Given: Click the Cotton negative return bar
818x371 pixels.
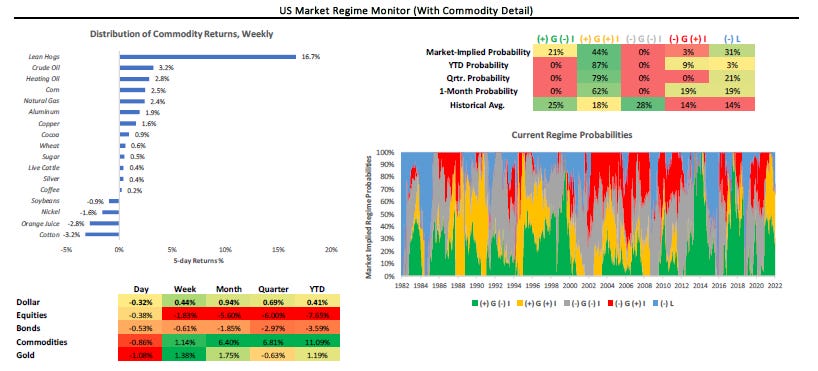Looking at the screenshot, I should [102, 234].
